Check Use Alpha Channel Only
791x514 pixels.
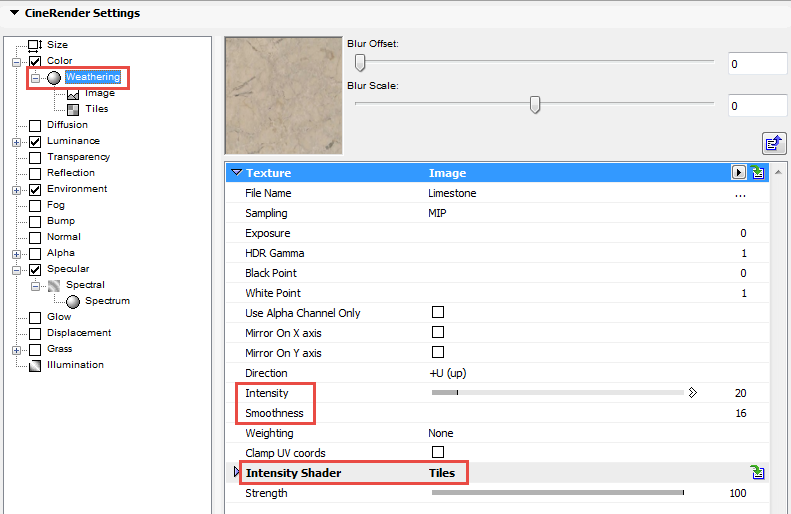(438, 312)
